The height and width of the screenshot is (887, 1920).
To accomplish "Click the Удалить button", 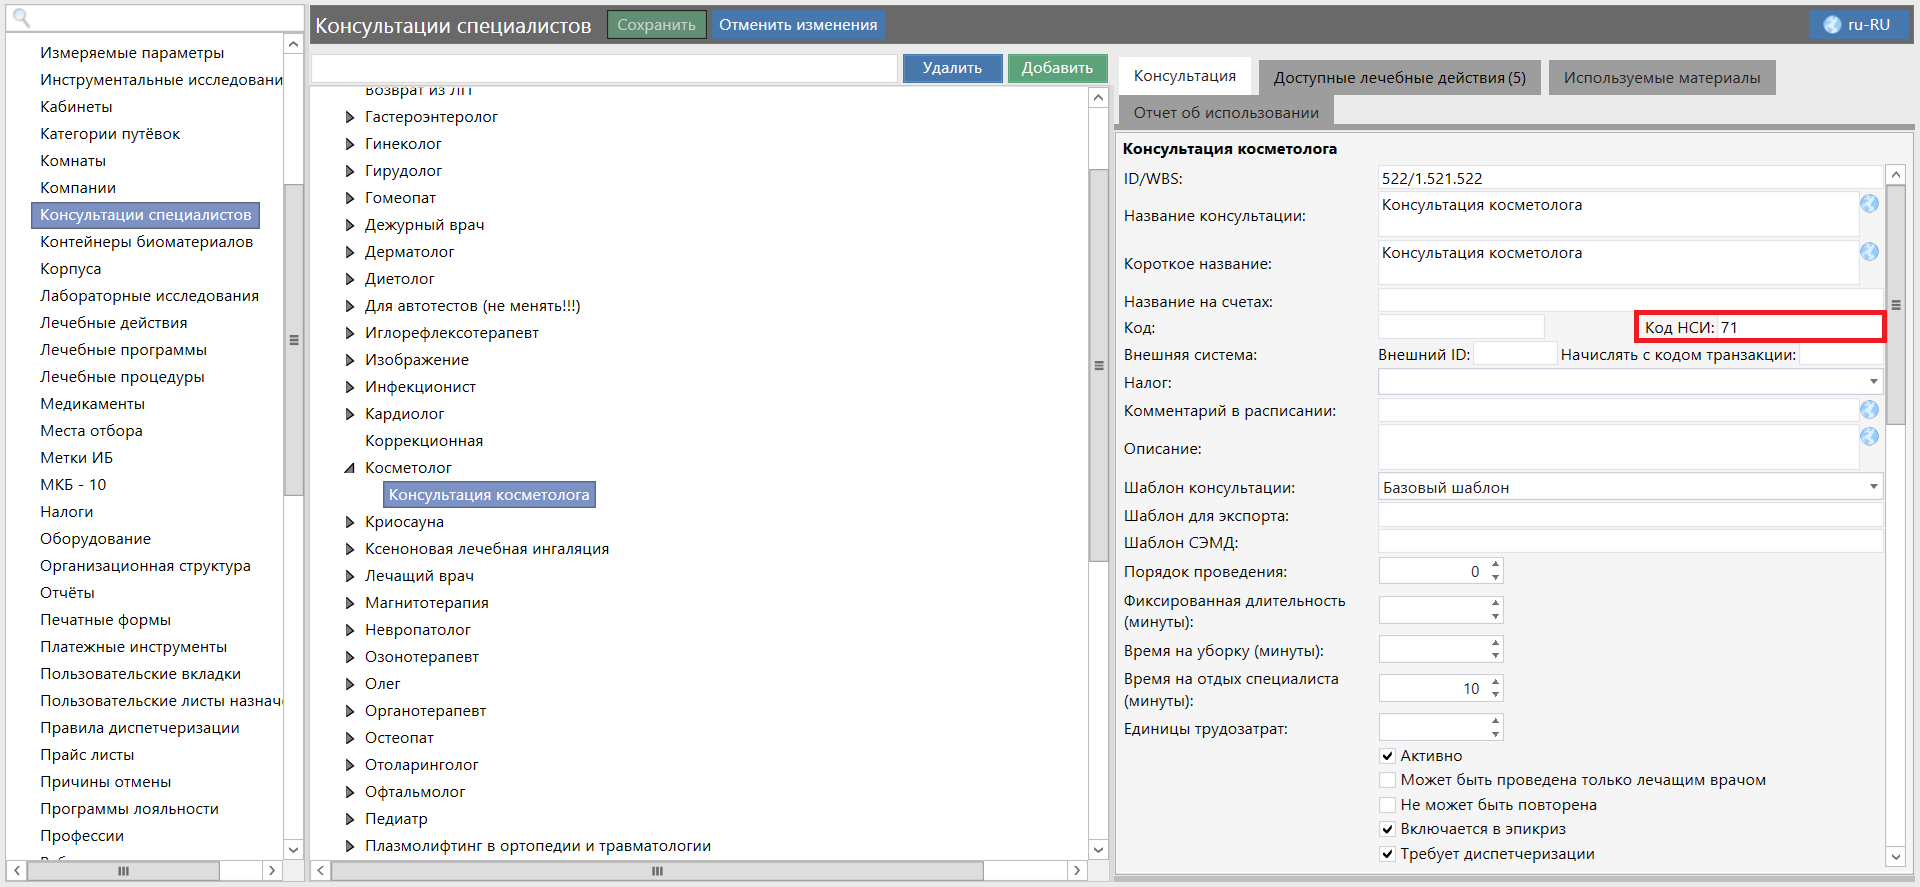I will [952, 68].
